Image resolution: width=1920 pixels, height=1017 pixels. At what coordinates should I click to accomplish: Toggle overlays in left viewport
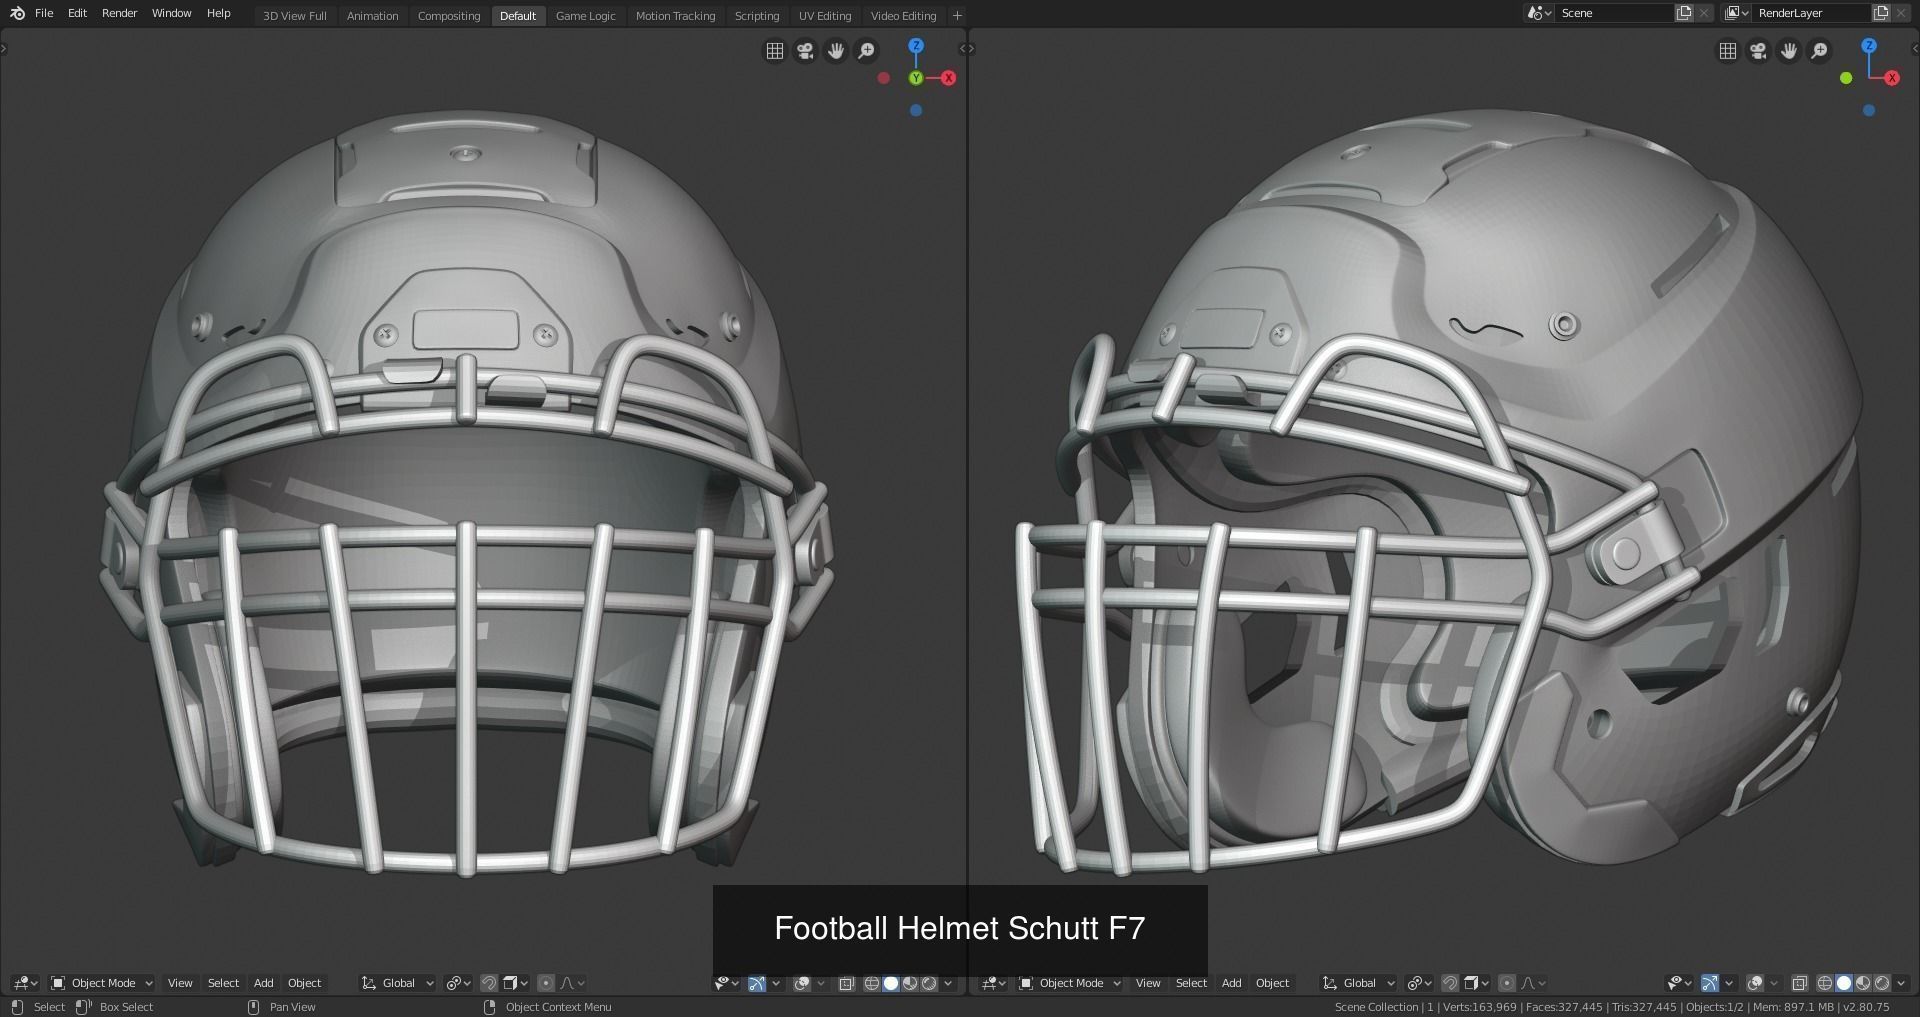(802, 983)
